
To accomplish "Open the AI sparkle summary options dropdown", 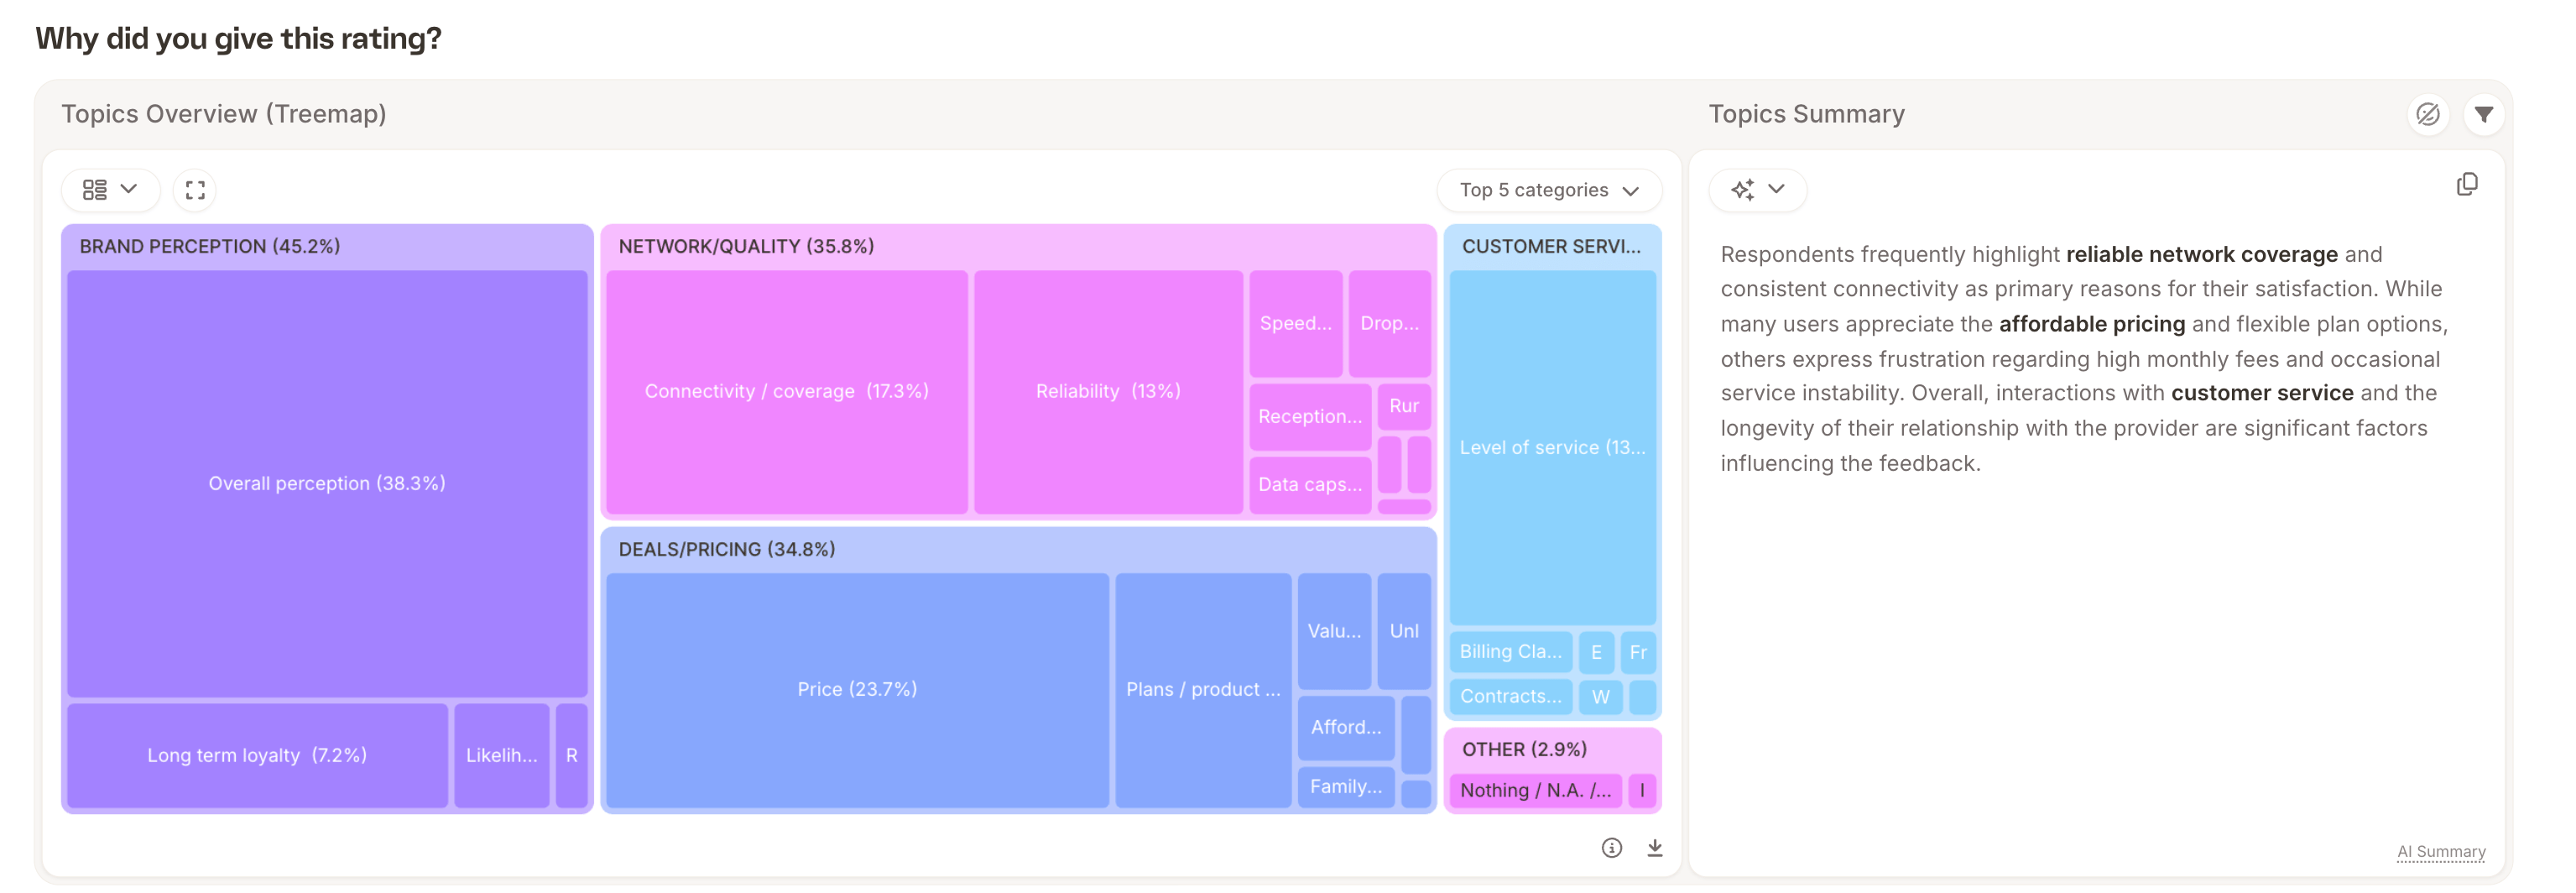I will coord(1757,190).
